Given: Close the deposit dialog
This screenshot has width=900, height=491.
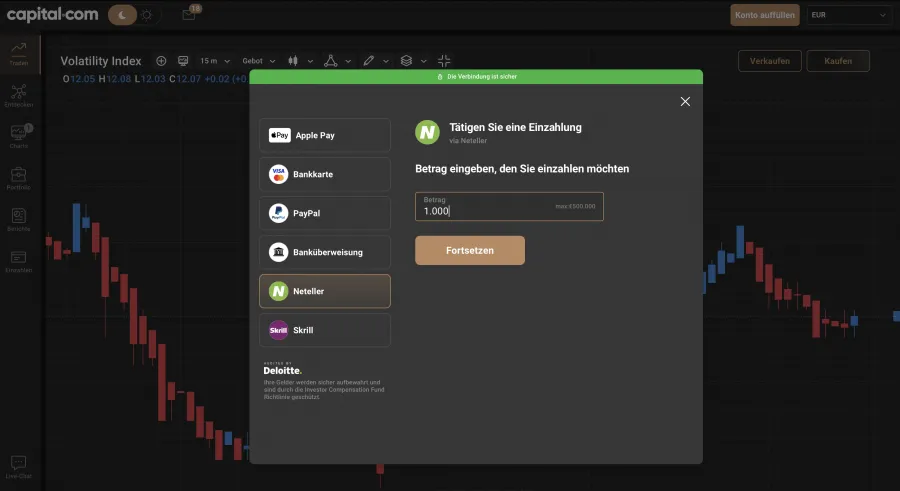Looking at the screenshot, I should click(685, 101).
